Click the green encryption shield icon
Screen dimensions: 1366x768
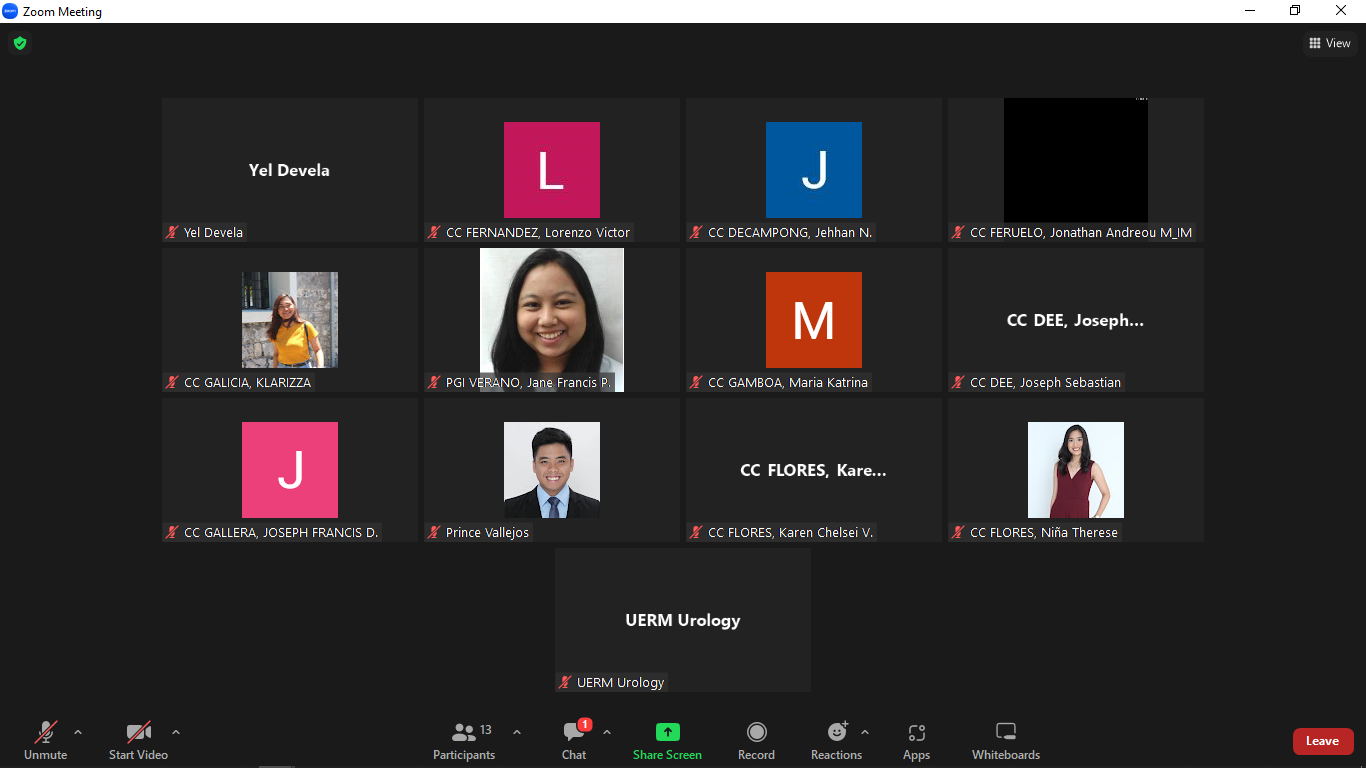click(19, 43)
